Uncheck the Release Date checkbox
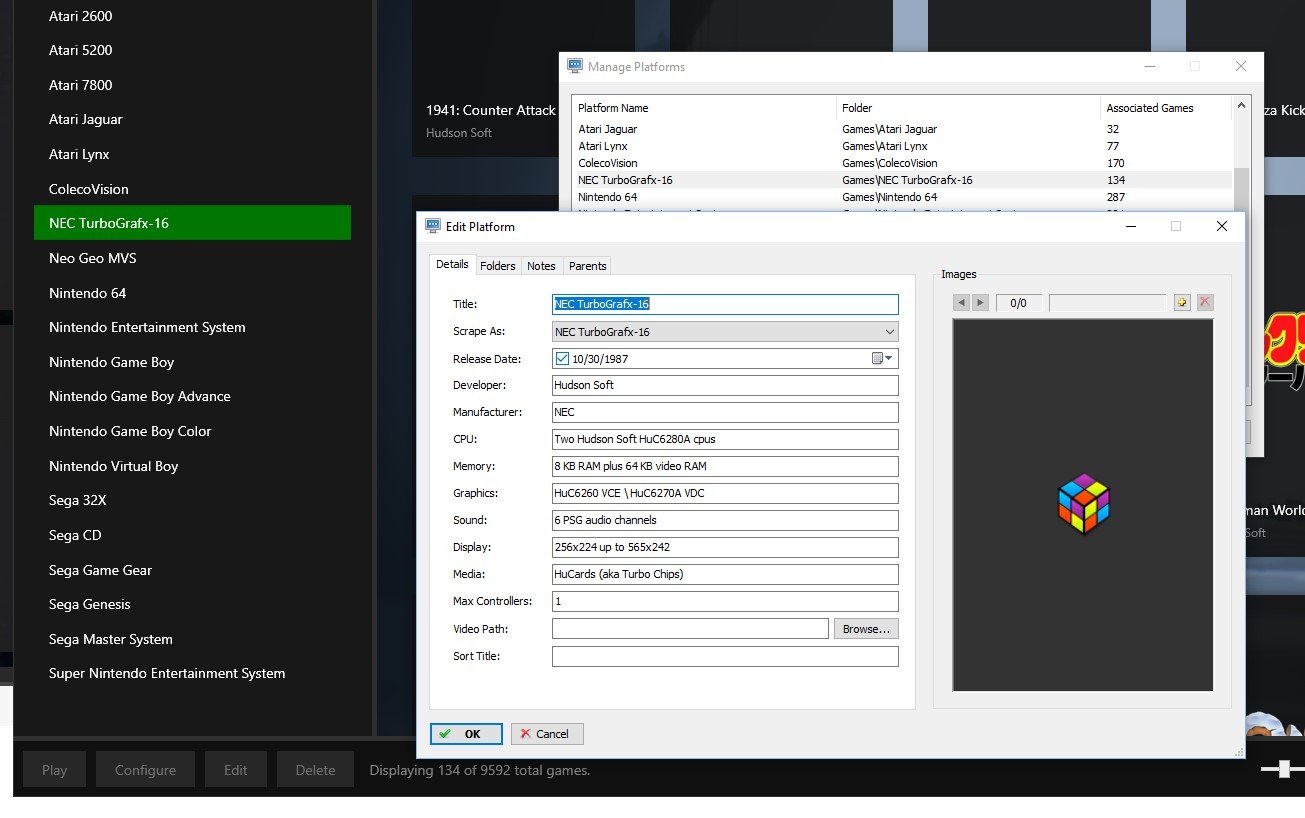 (x=562, y=358)
